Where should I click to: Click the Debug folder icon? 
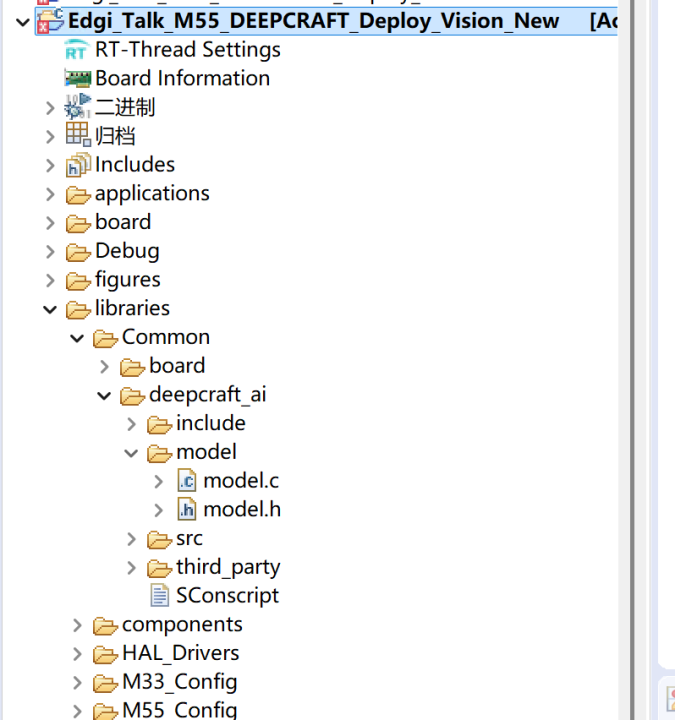(78, 252)
